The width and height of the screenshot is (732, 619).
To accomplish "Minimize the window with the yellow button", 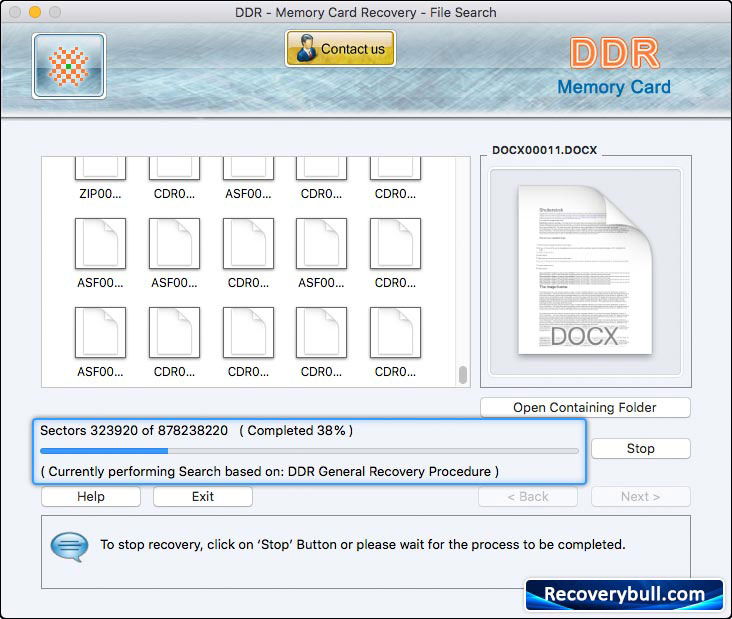I will 35,12.
